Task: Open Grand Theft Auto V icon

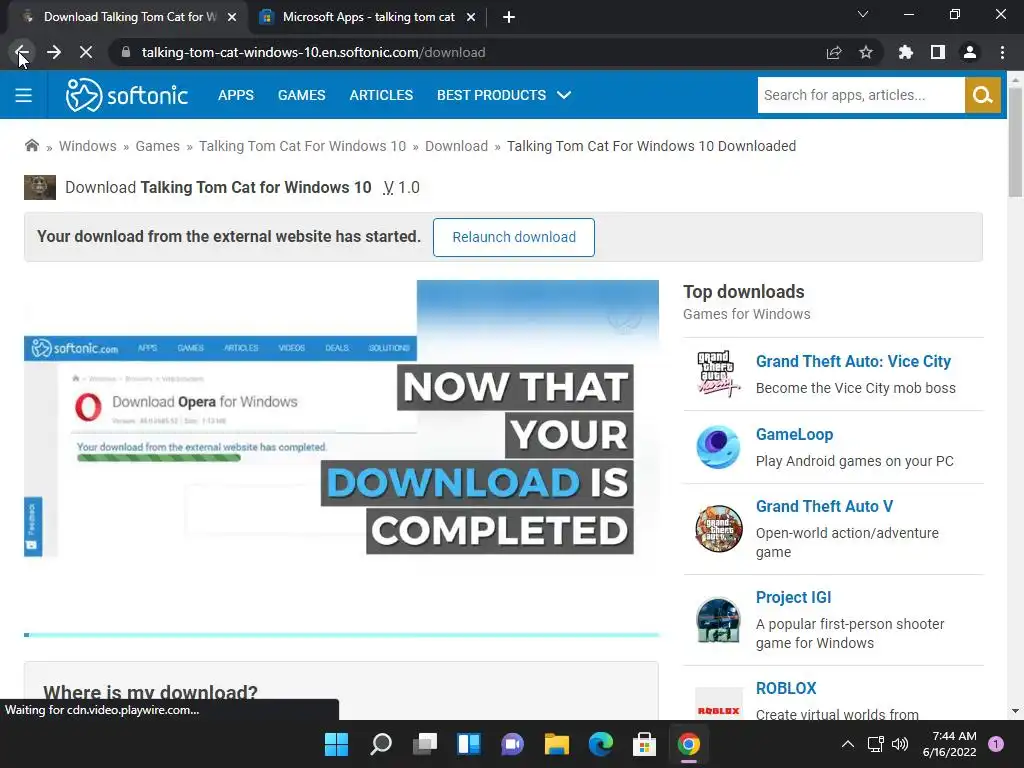Action: [718, 528]
